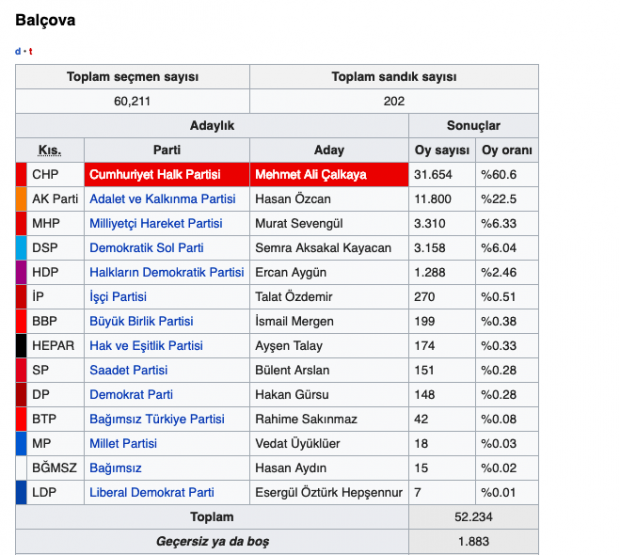Open Bağımsız Türkiye Partisi link
620x555 pixels.
point(156,419)
